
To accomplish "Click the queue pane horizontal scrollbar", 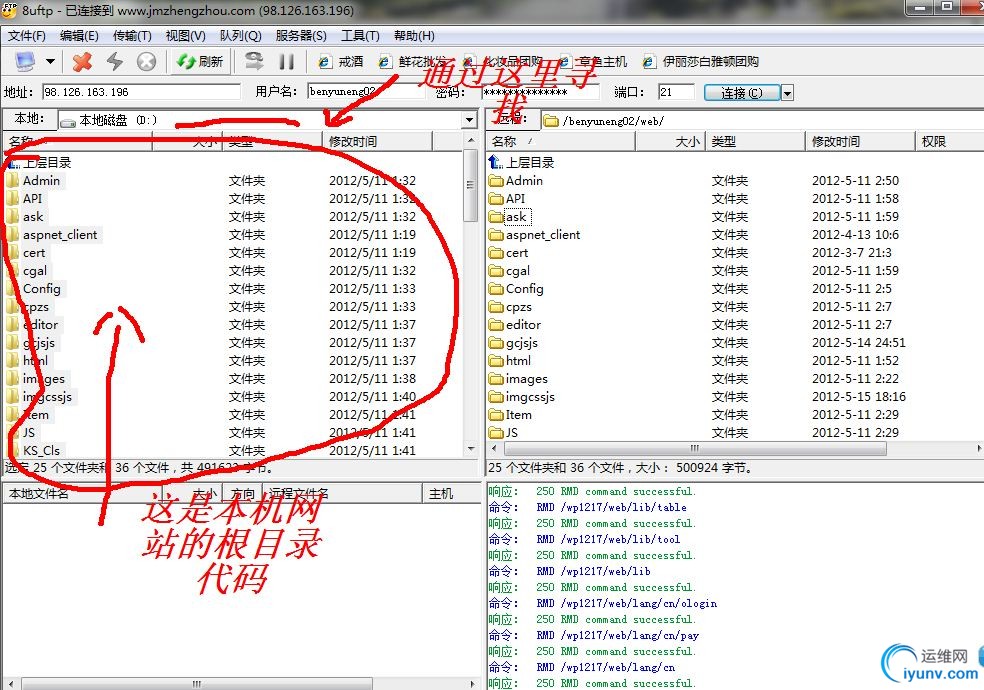I will [x=196, y=683].
